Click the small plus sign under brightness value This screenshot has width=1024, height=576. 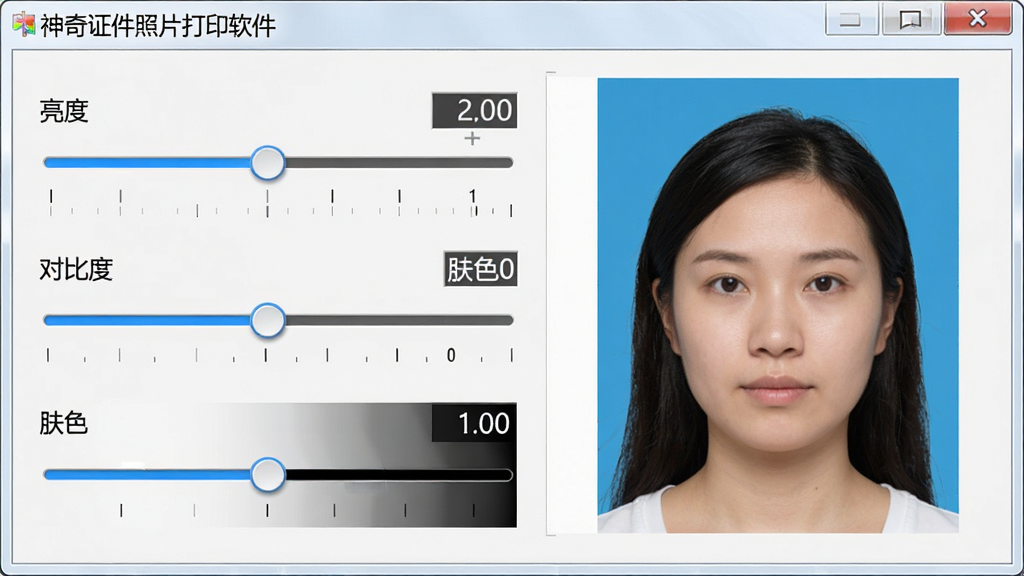(x=472, y=138)
